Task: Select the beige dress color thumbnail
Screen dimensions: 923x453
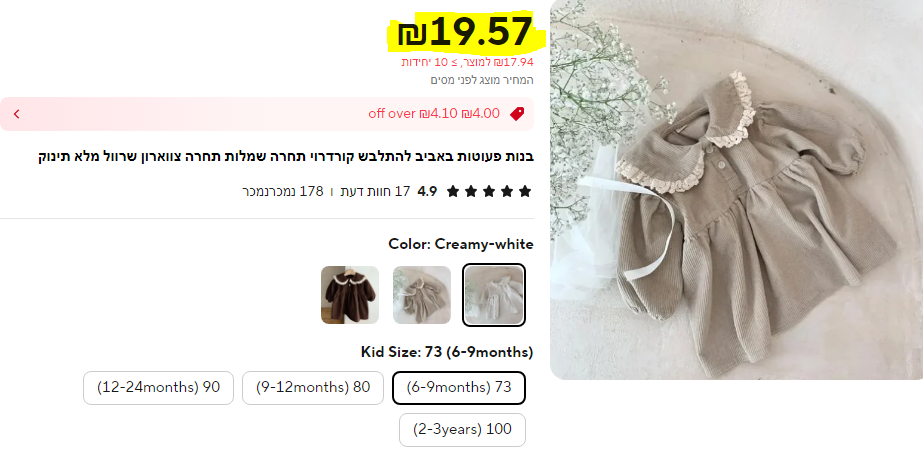Action: [421, 295]
